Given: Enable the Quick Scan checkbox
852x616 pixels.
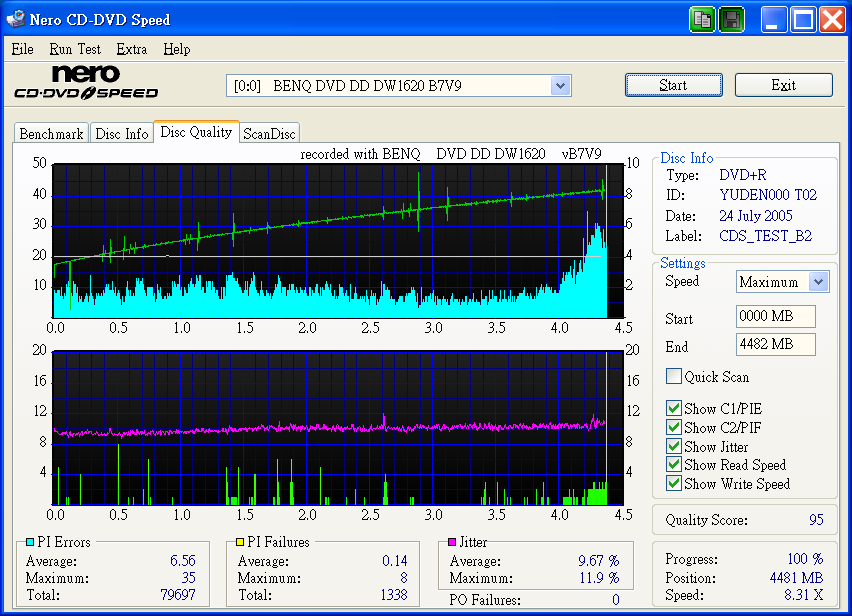Looking at the screenshot, I should tap(674, 376).
